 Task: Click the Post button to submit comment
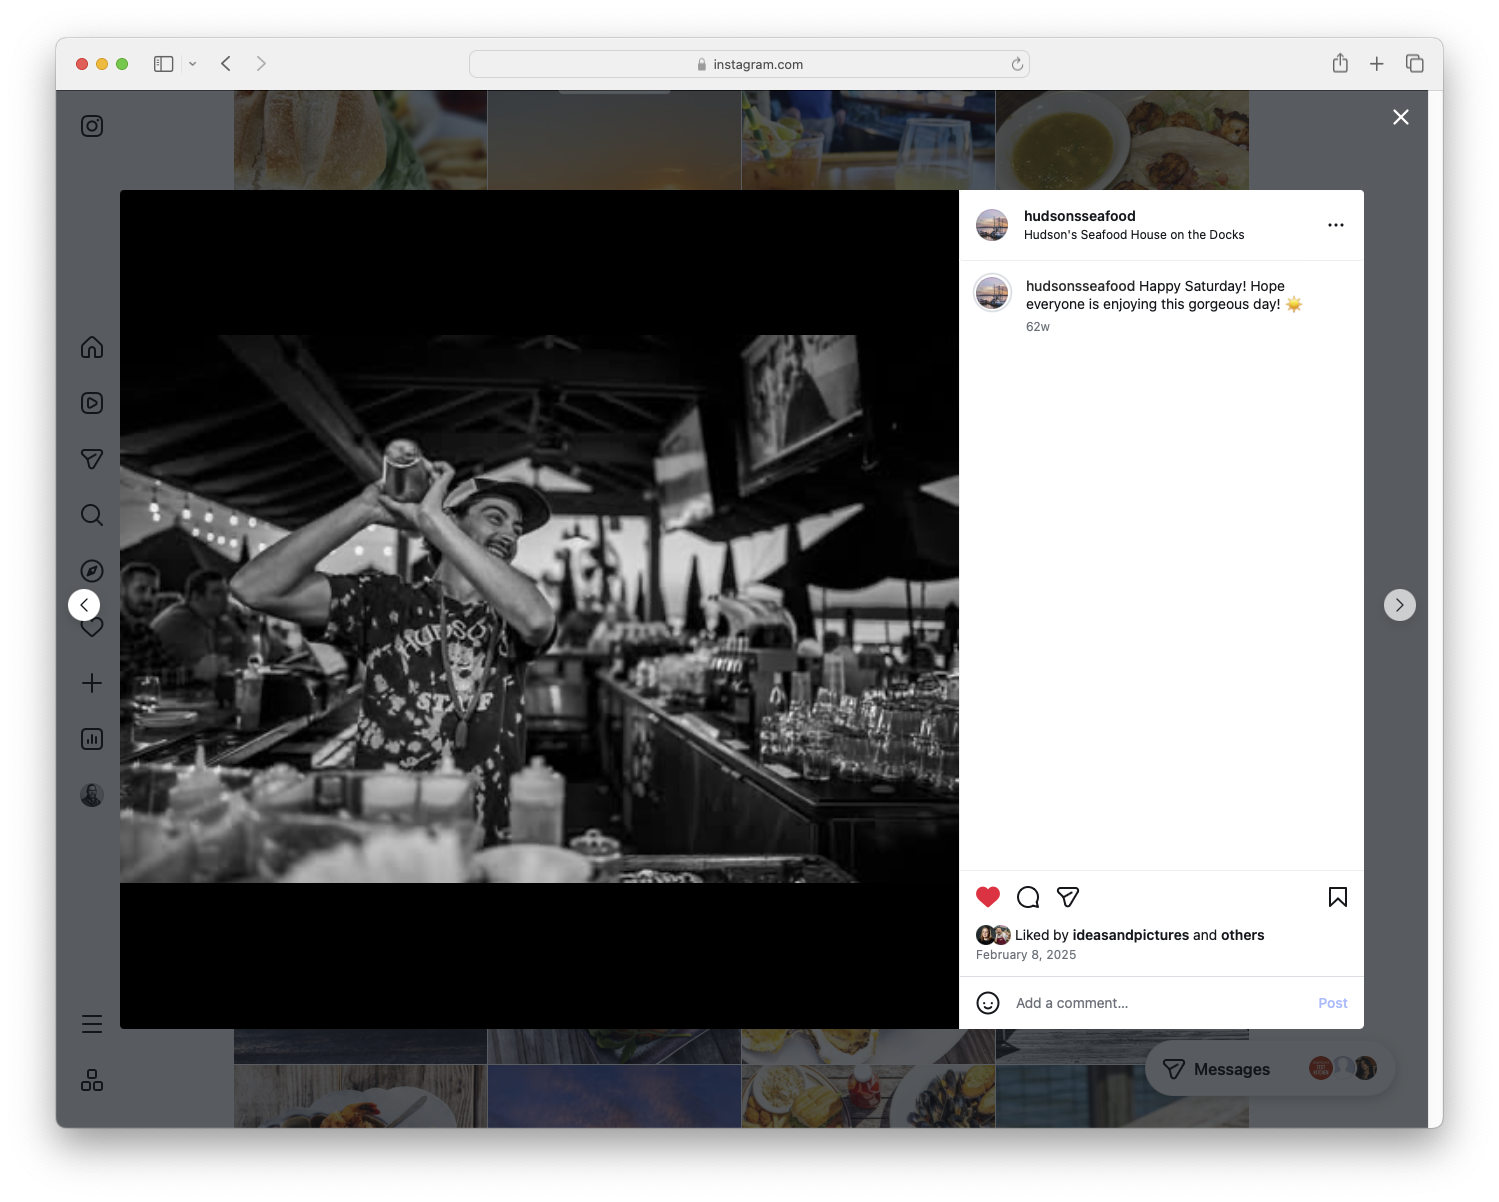tap(1332, 1002)
